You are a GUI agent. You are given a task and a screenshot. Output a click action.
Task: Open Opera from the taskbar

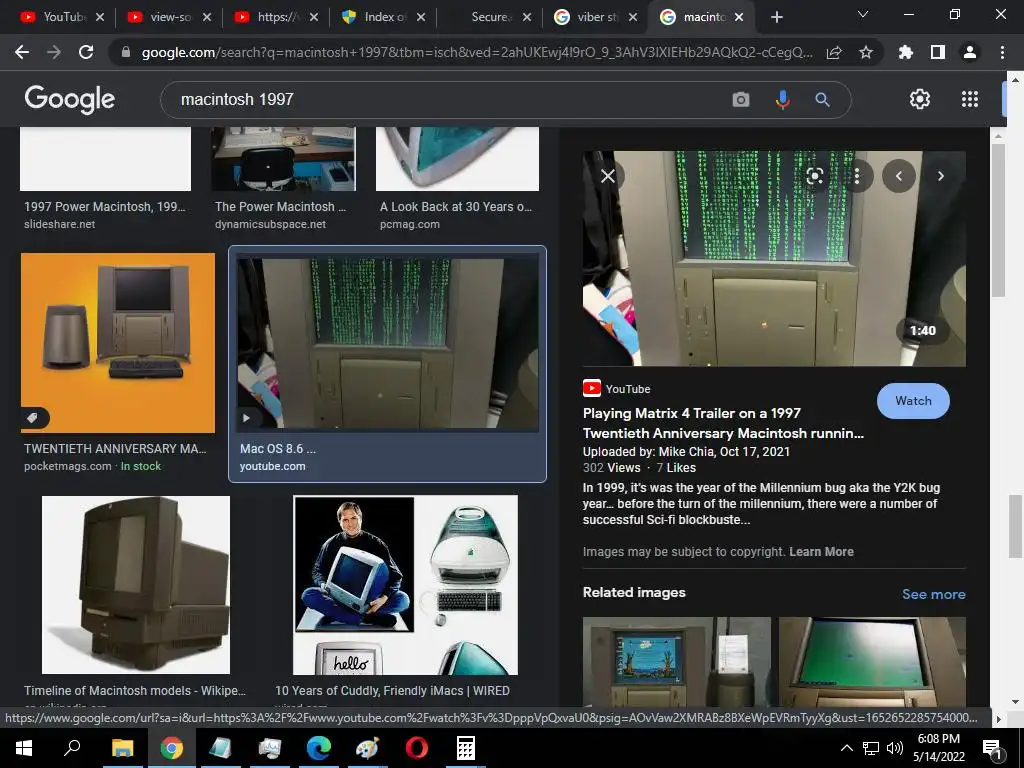pyautogui.click(x=417, y=748)
